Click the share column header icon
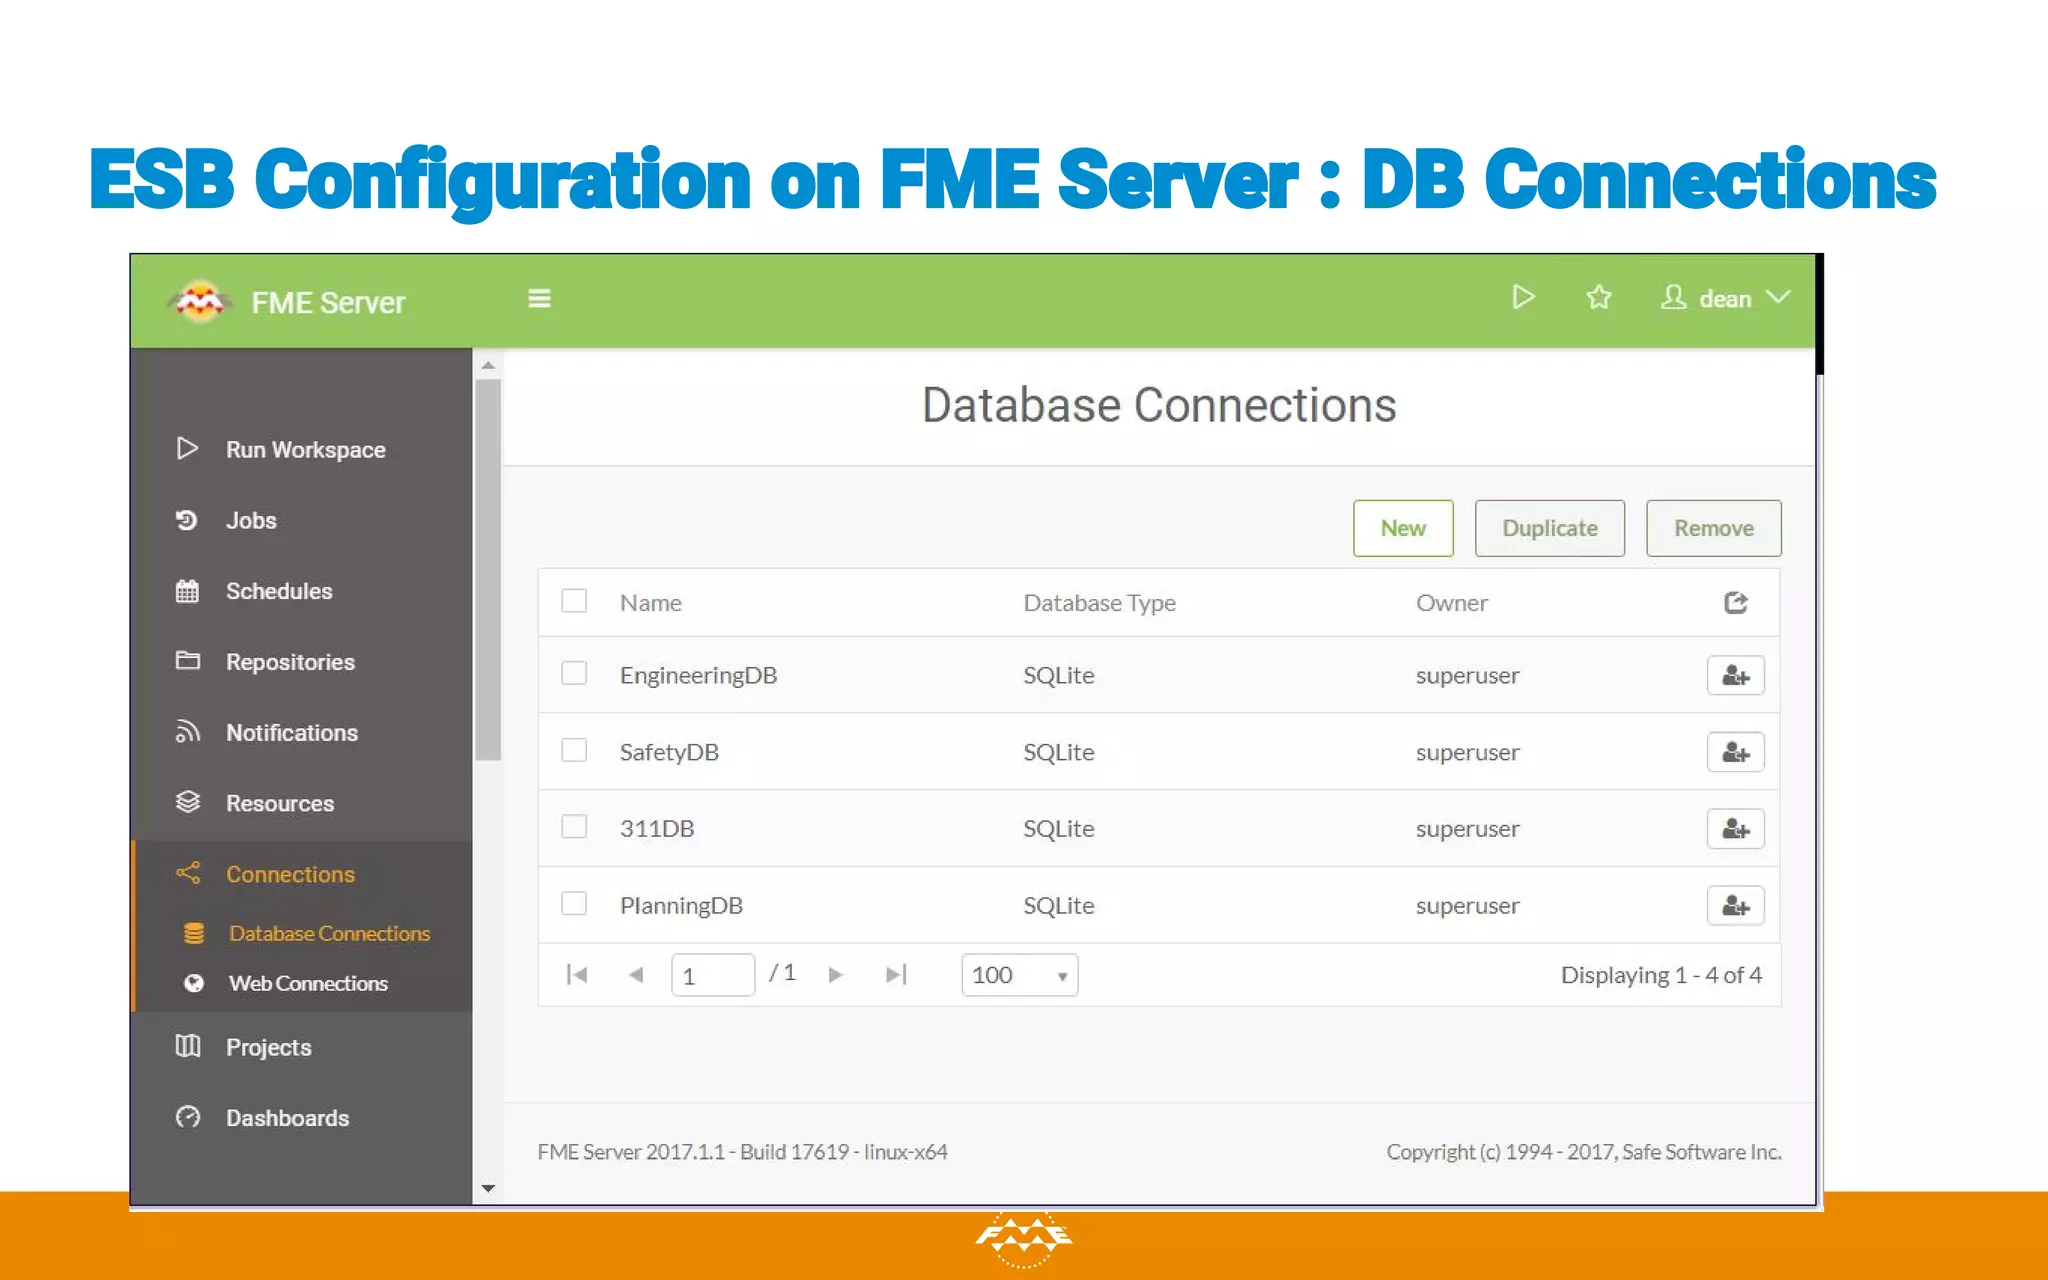2048x1280 pixels. (1736, 602)
